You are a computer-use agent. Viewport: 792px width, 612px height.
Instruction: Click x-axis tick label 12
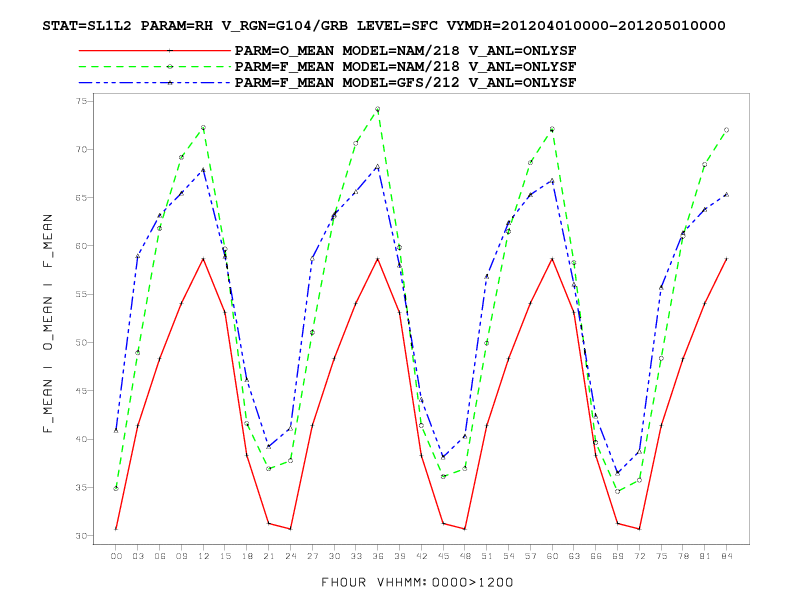pyautogui.click(x=203, y=556)
